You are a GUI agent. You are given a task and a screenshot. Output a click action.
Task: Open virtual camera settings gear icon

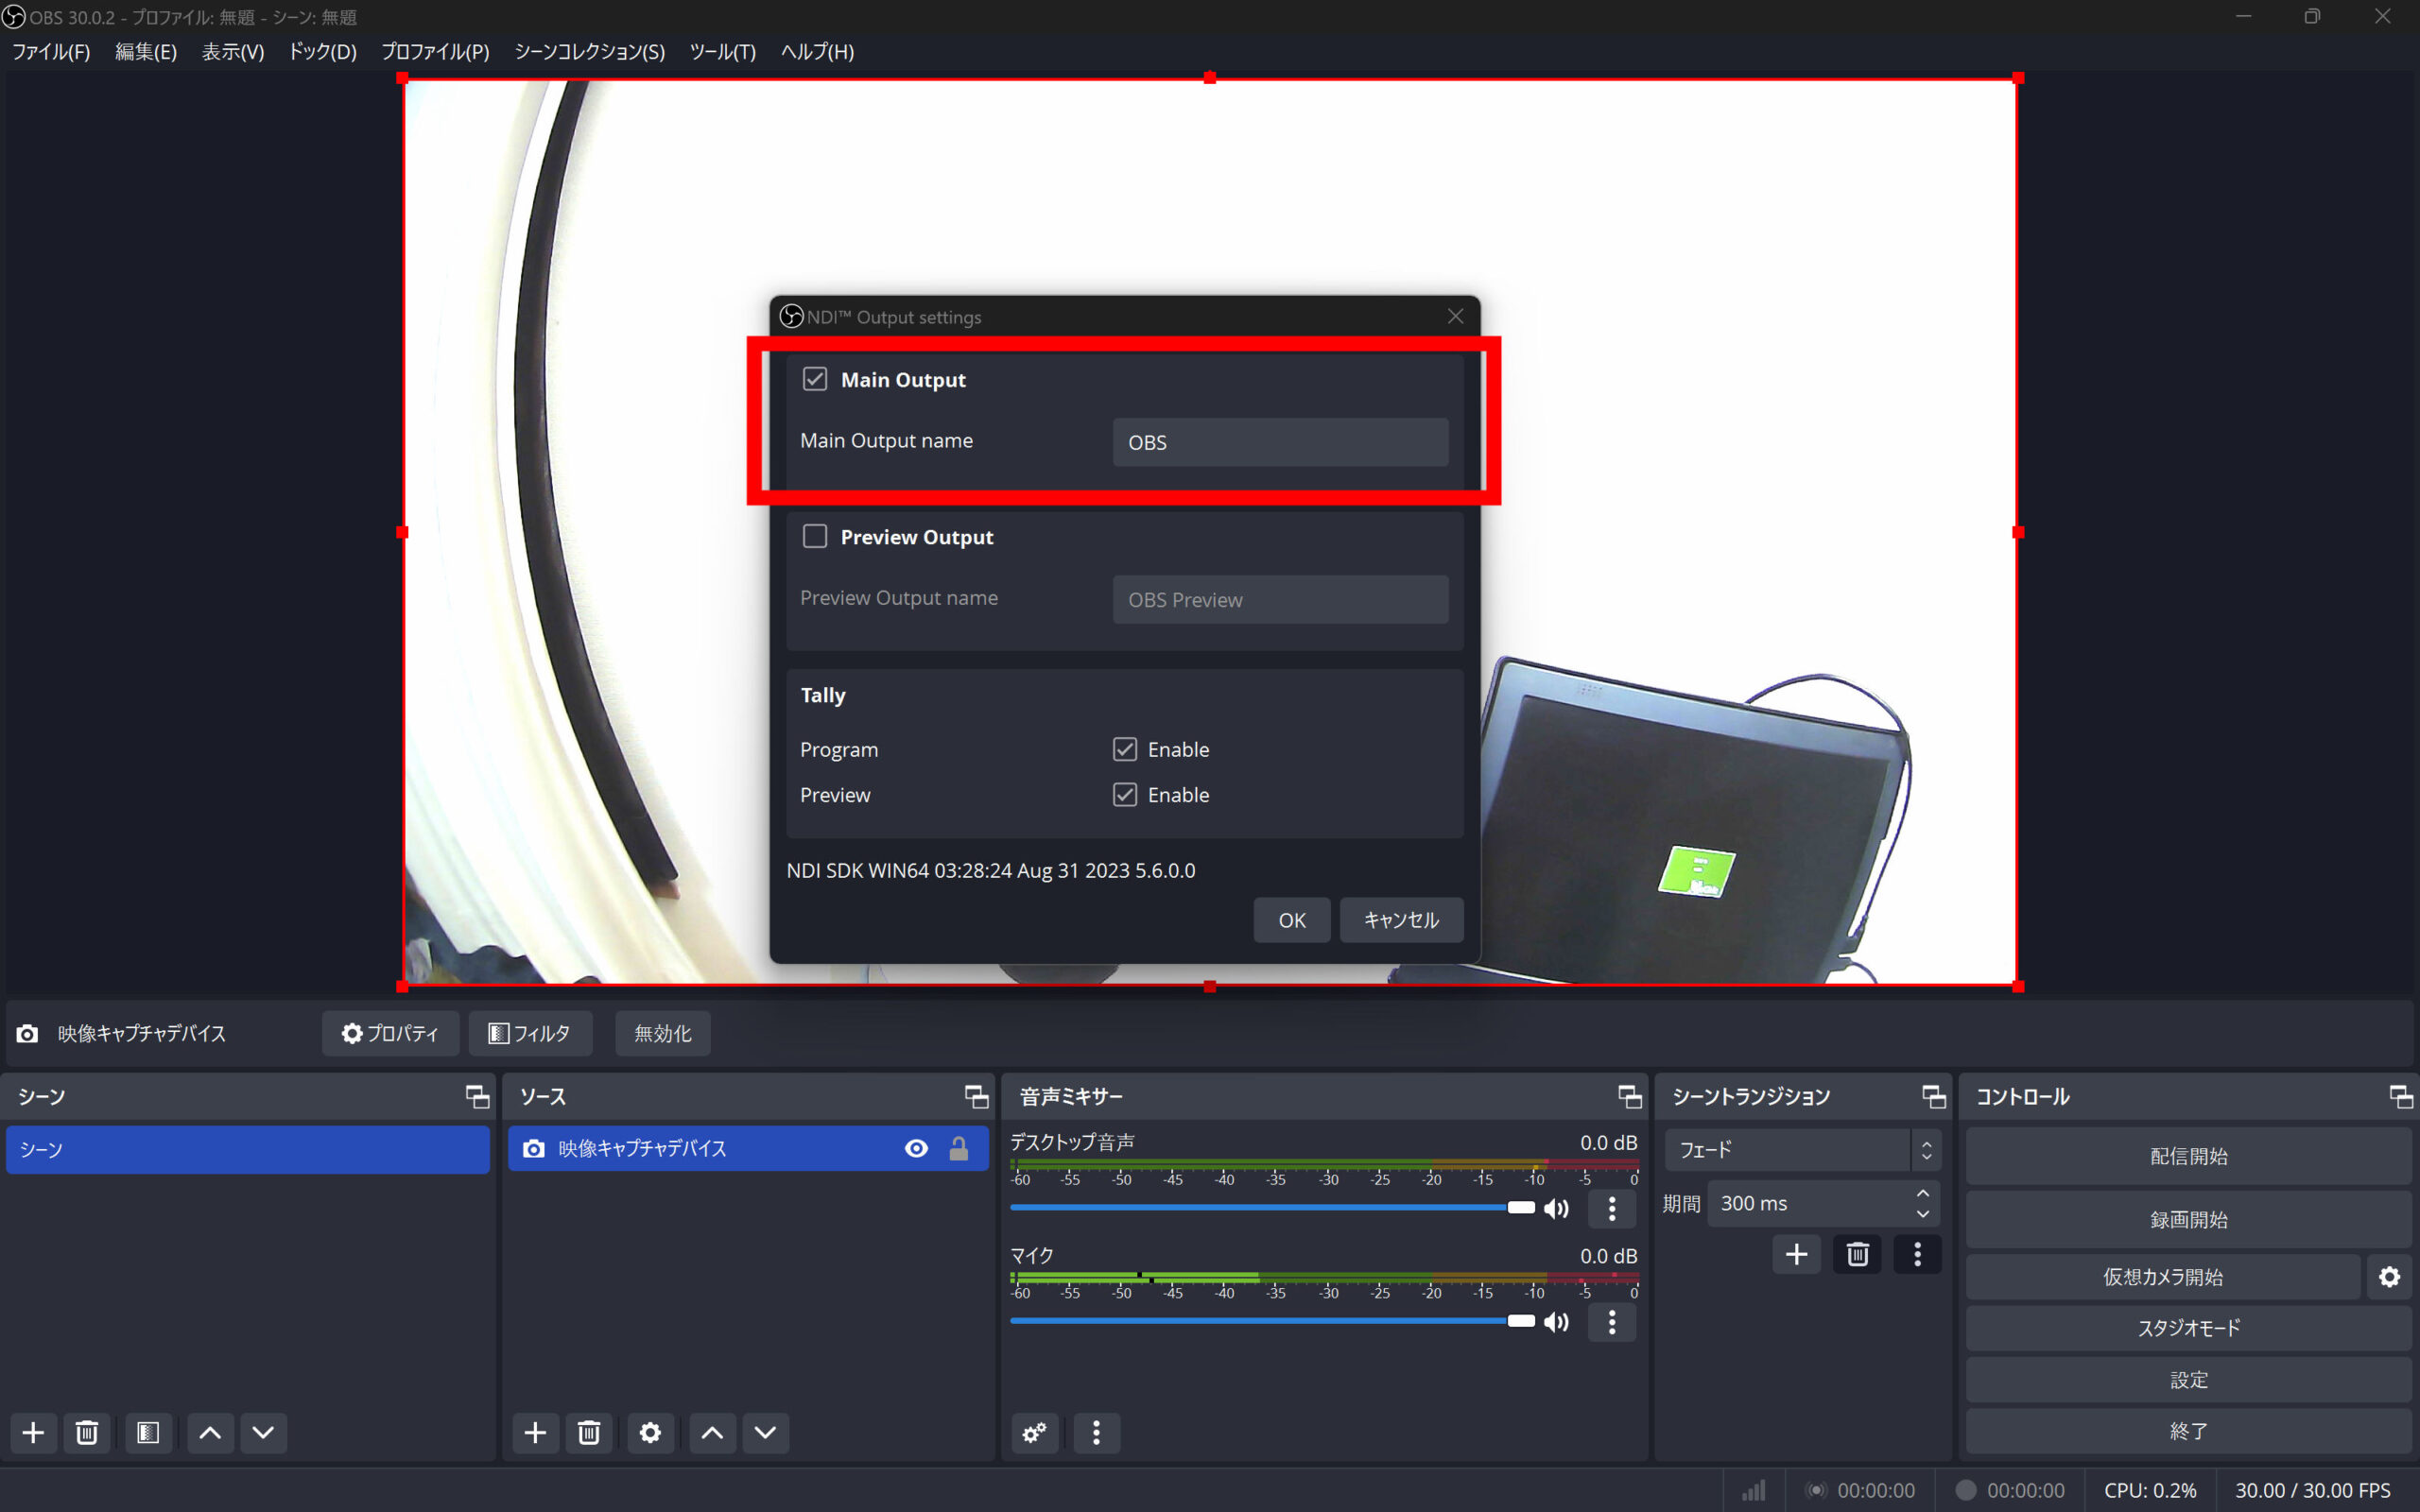[x=2389, y=1277]
